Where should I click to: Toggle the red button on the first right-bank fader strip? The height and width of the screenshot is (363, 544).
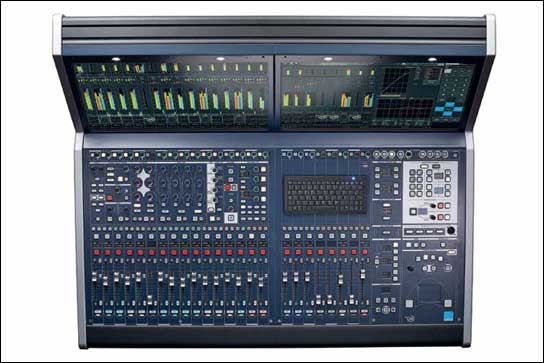tap(287, 252)
